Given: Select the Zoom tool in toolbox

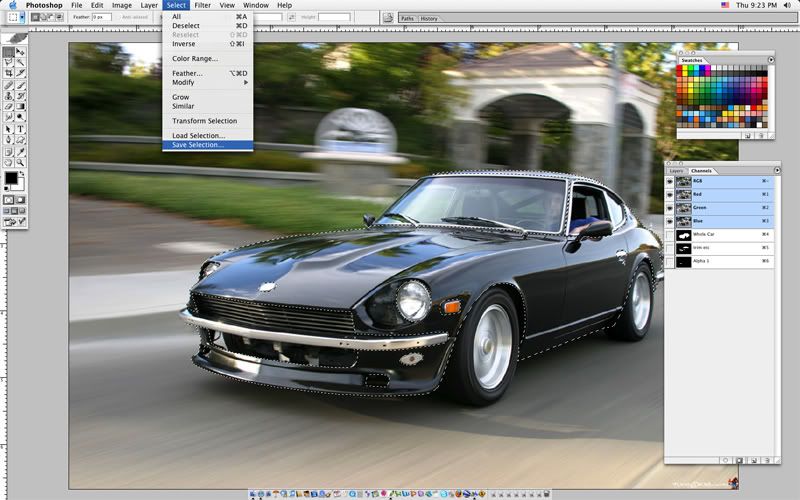Looking at the screenshot, I should [x=22, y=161].
